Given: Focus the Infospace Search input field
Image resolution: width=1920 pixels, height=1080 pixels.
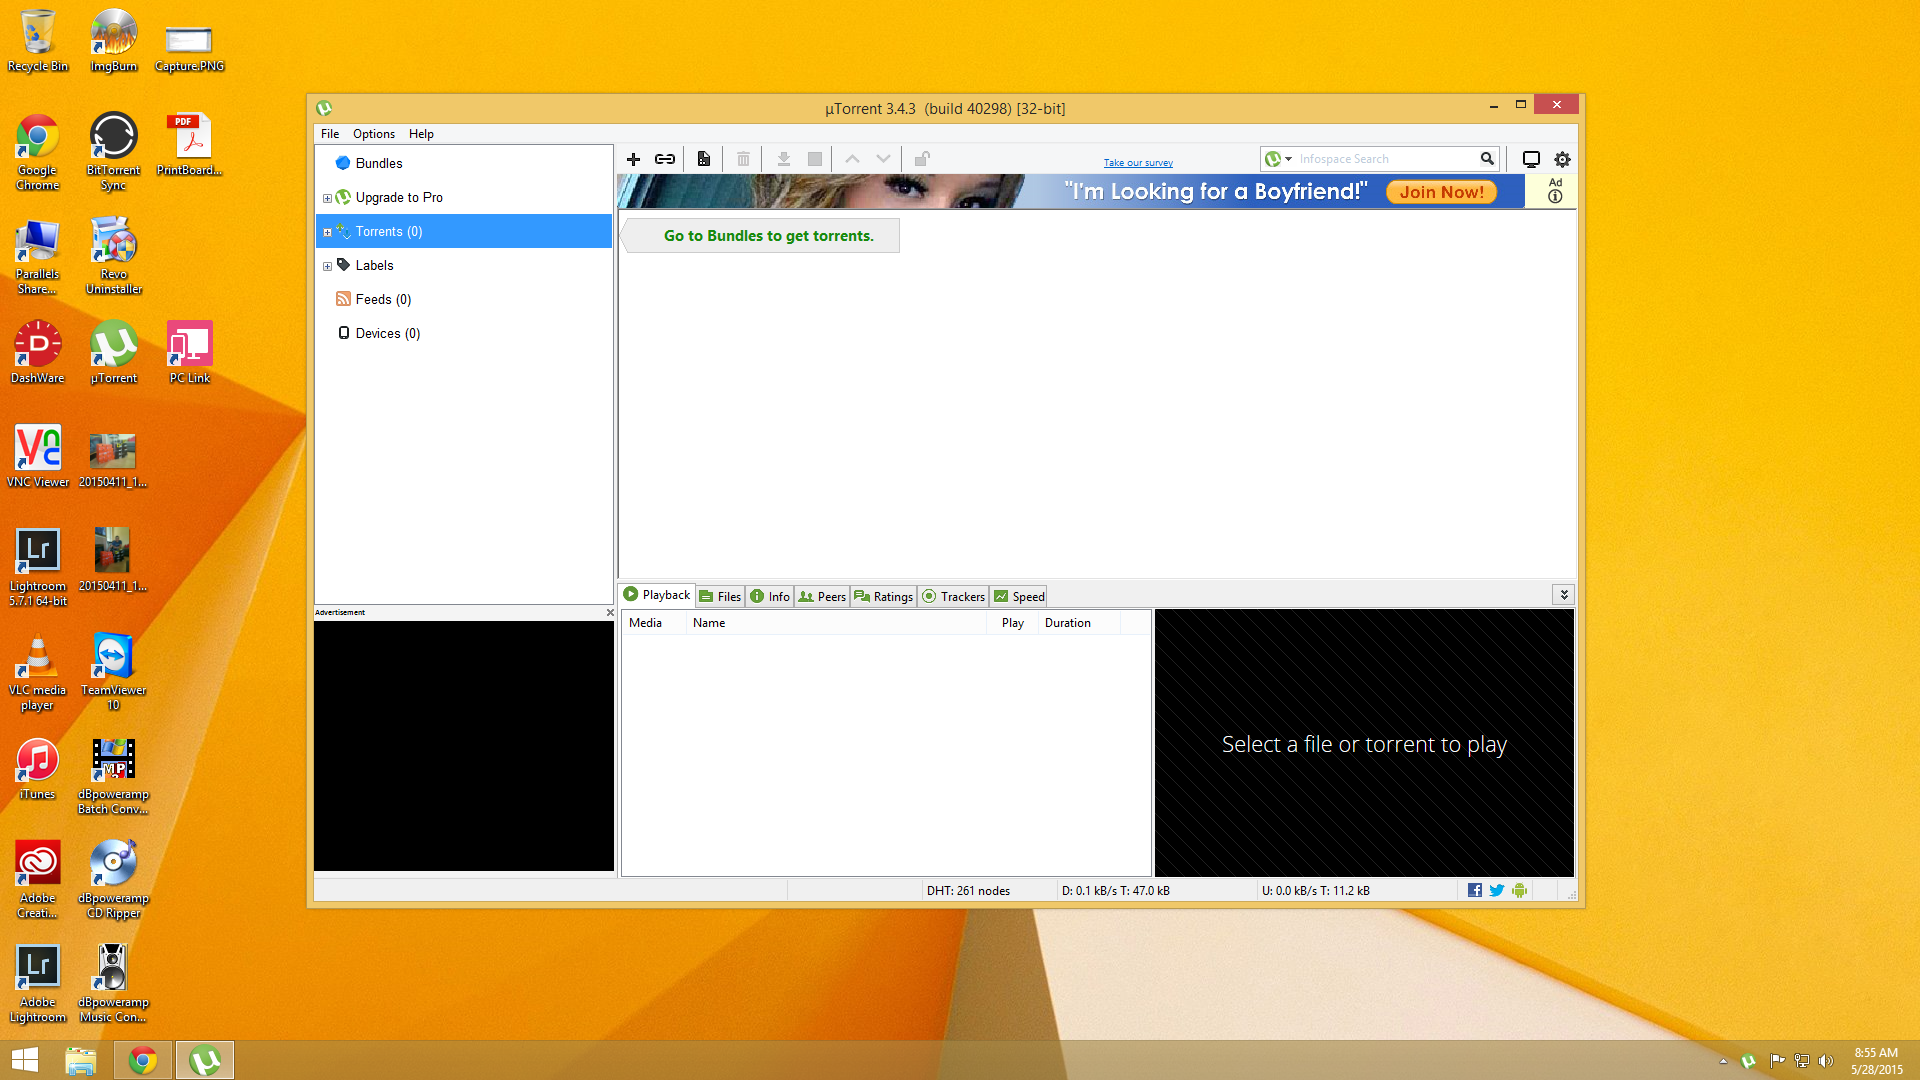Looking at the screenshot, I should (x=1386, y=159).
